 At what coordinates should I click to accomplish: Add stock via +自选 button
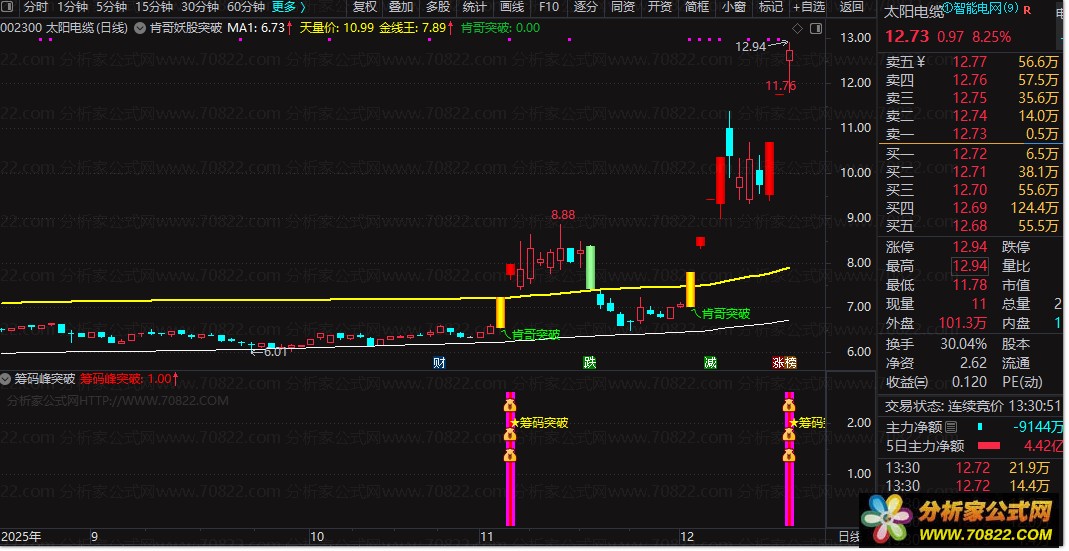[809, 8]
